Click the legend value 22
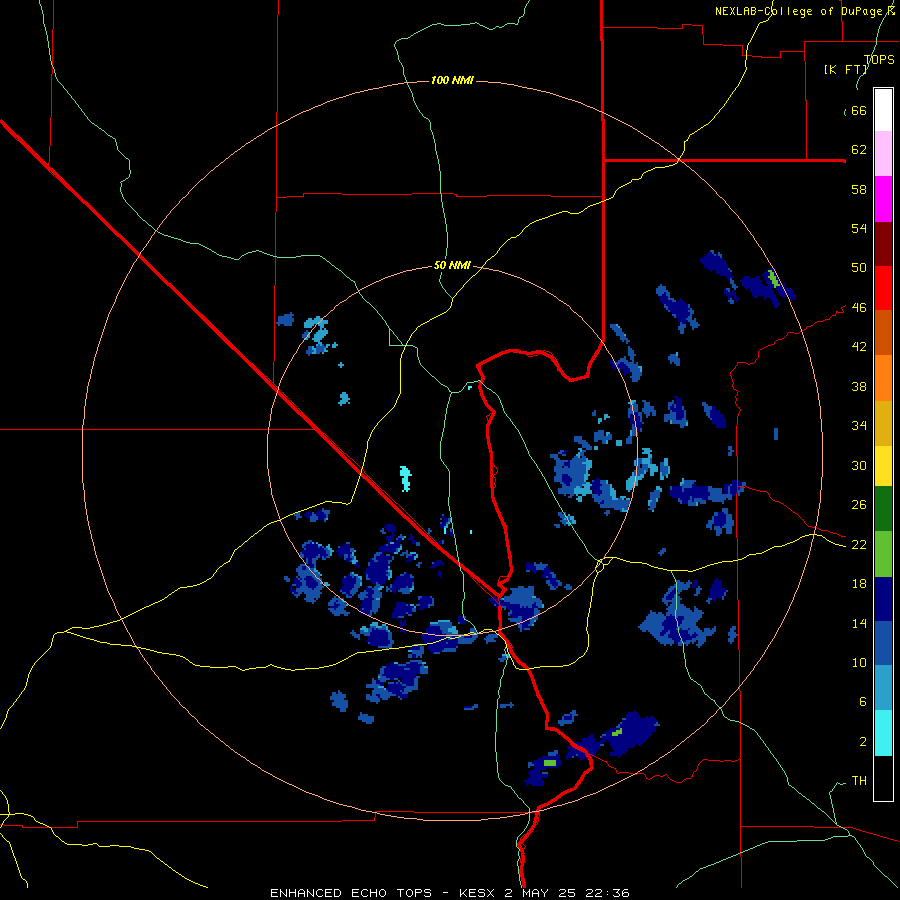 (x=859, y=544)
